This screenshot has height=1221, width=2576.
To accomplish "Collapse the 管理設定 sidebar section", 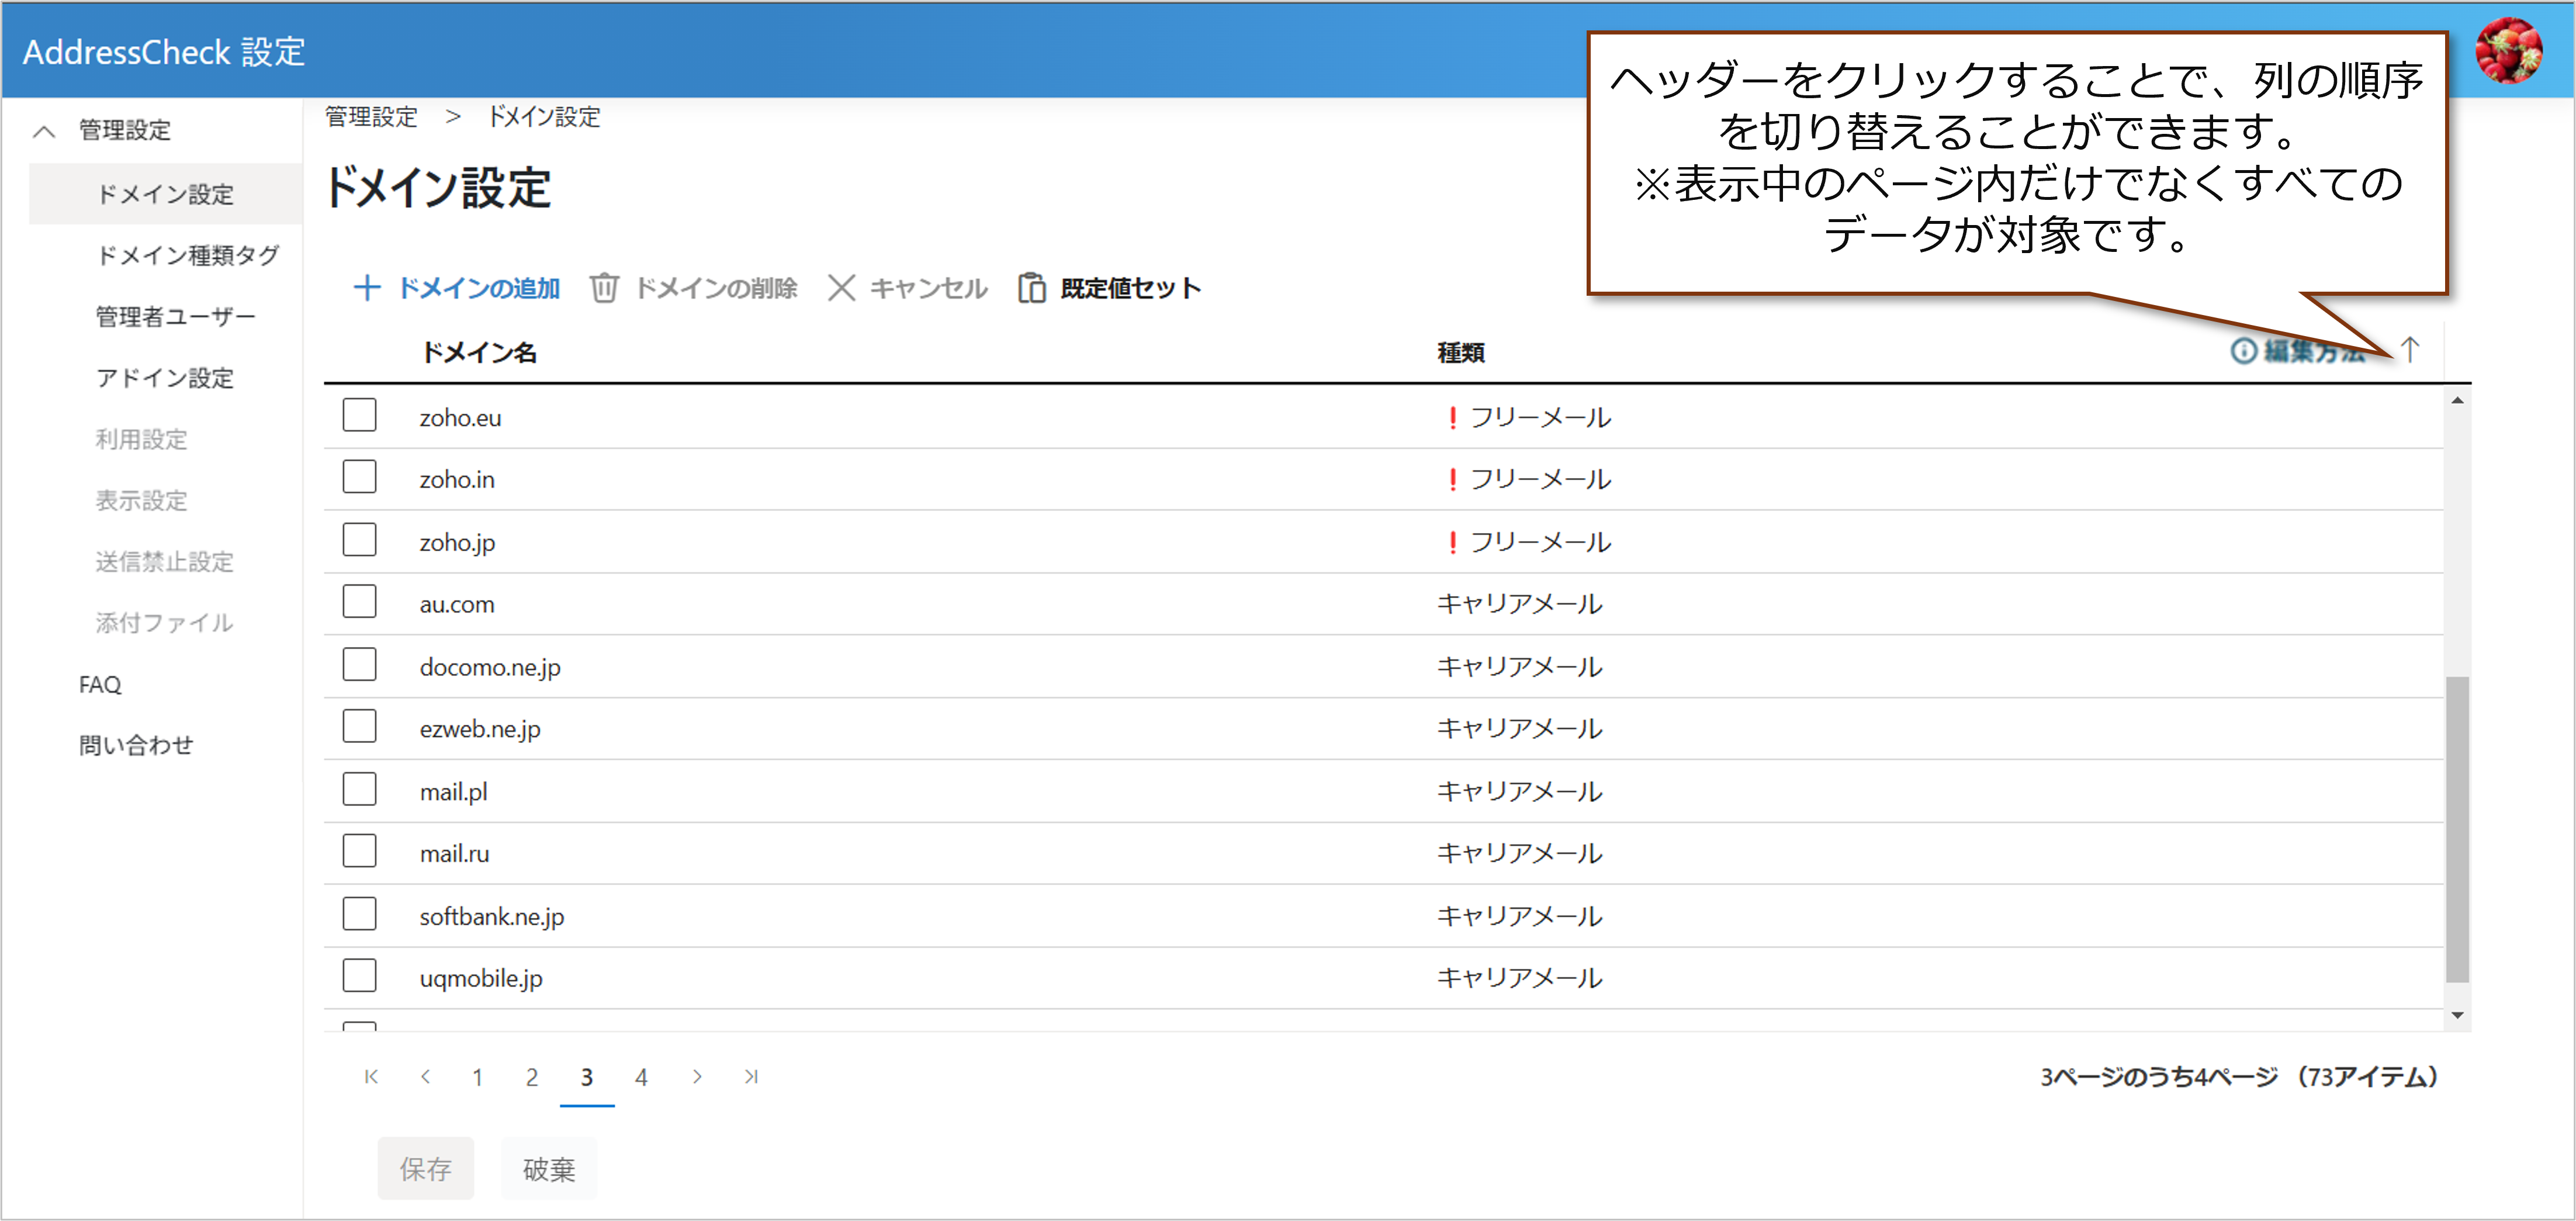I will [44, 131].
